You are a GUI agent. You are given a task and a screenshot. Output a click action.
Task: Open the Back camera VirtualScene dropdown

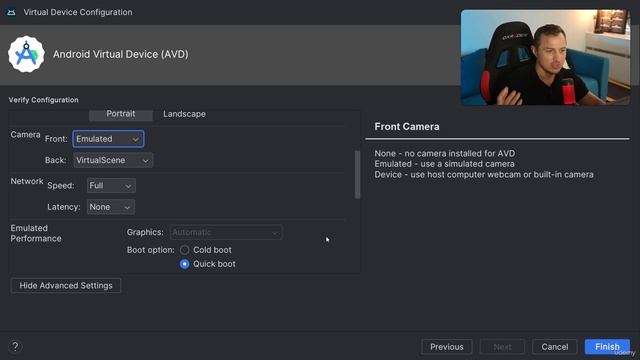(113, 160)
